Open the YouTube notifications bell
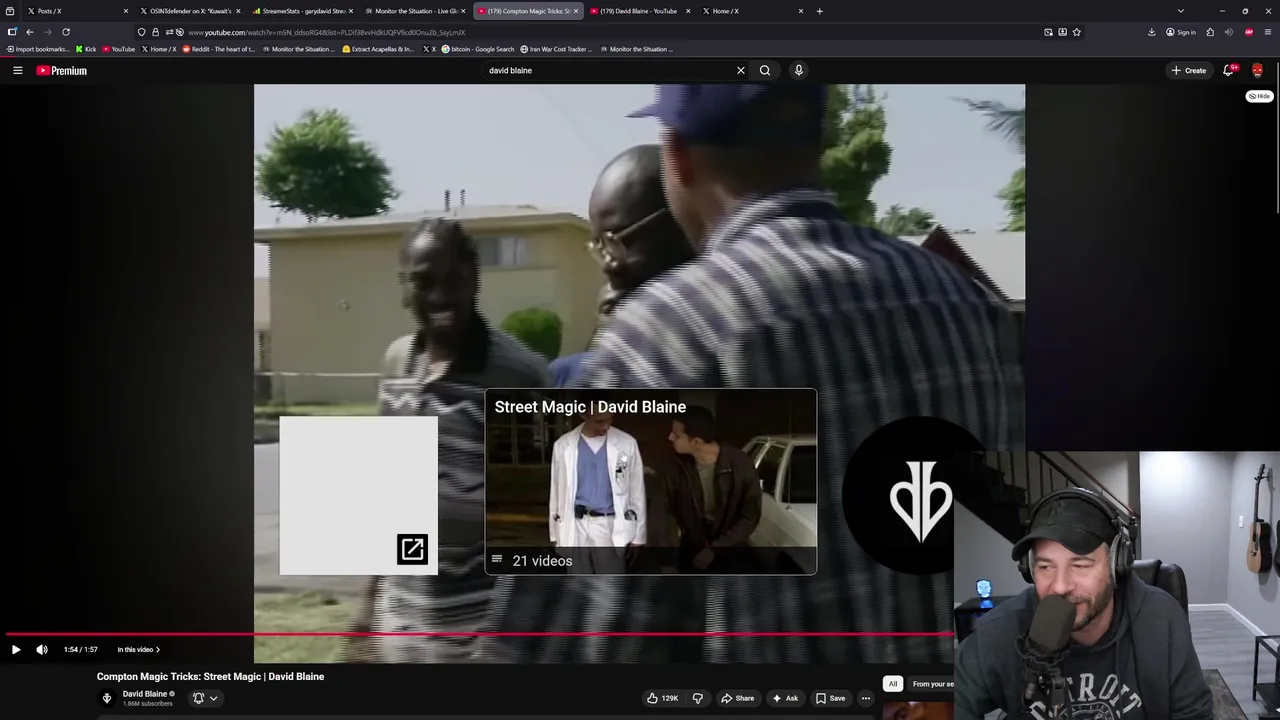The height and width of the screenshot is (720, 1280). pos(1229,70)
